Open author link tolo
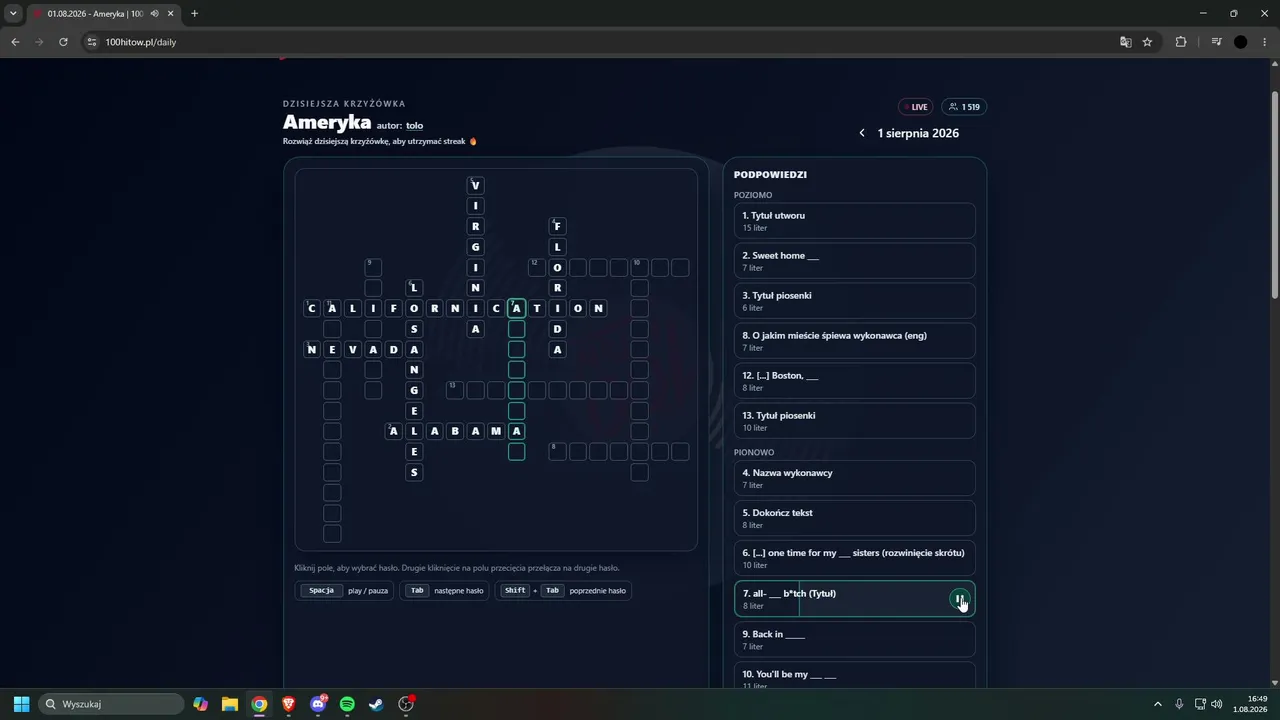1280x720 pixels. pos(414,126)
